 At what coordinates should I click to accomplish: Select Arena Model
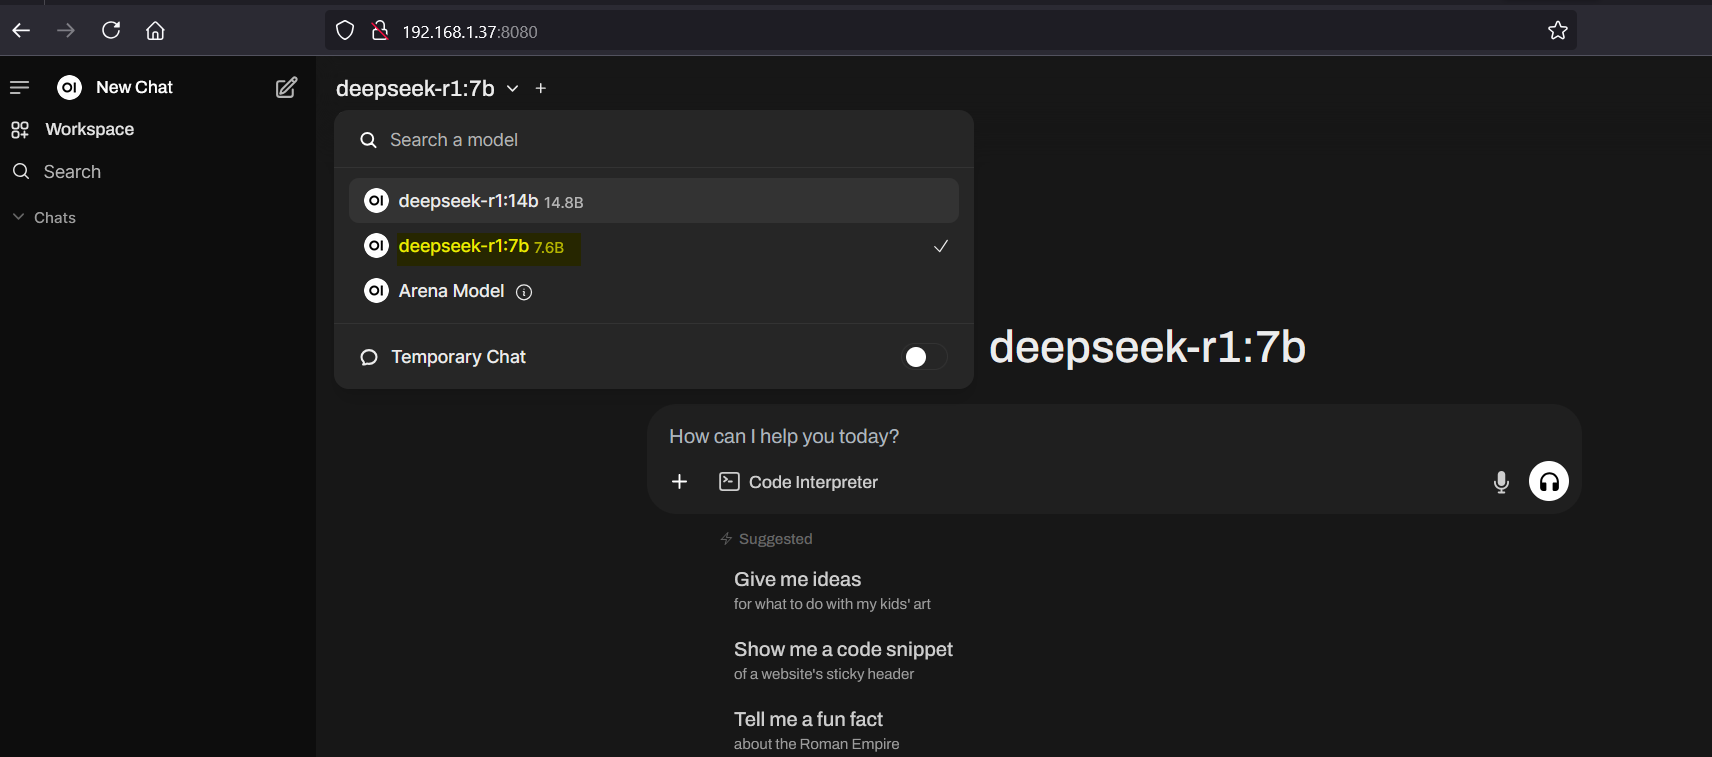click(x=654, y=291)
